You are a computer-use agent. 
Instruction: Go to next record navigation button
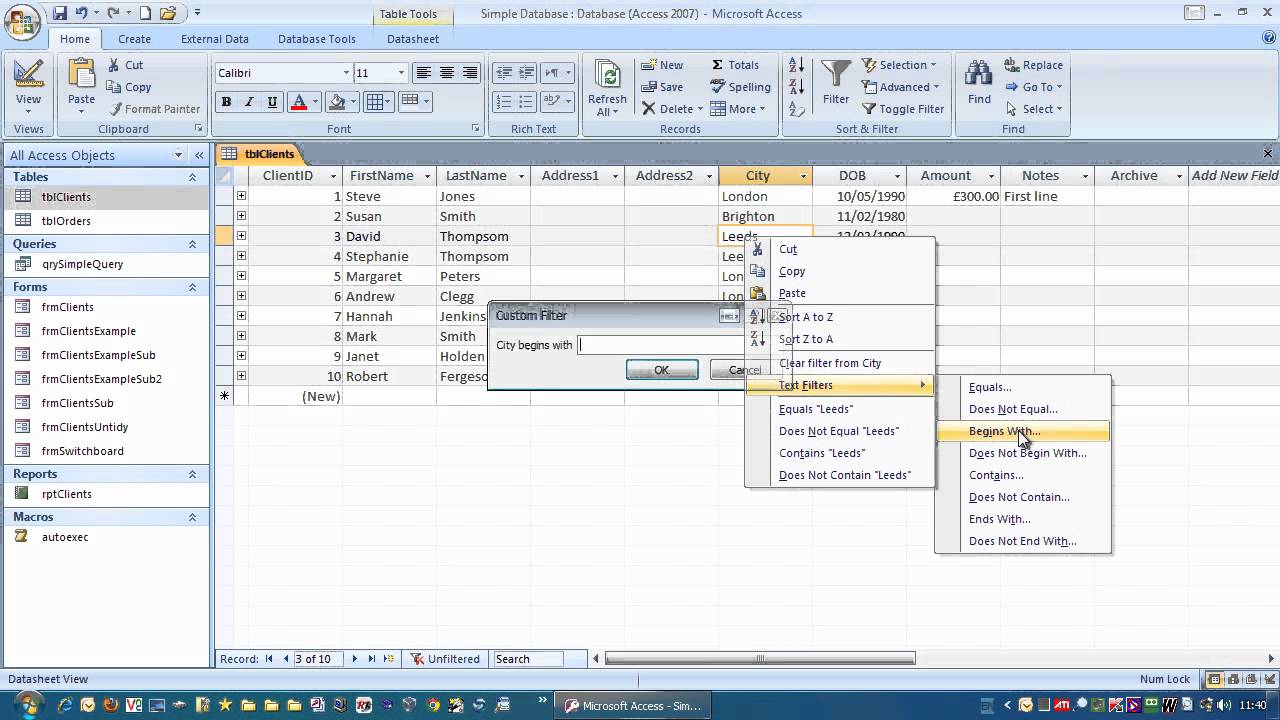[x=354, y=659]
